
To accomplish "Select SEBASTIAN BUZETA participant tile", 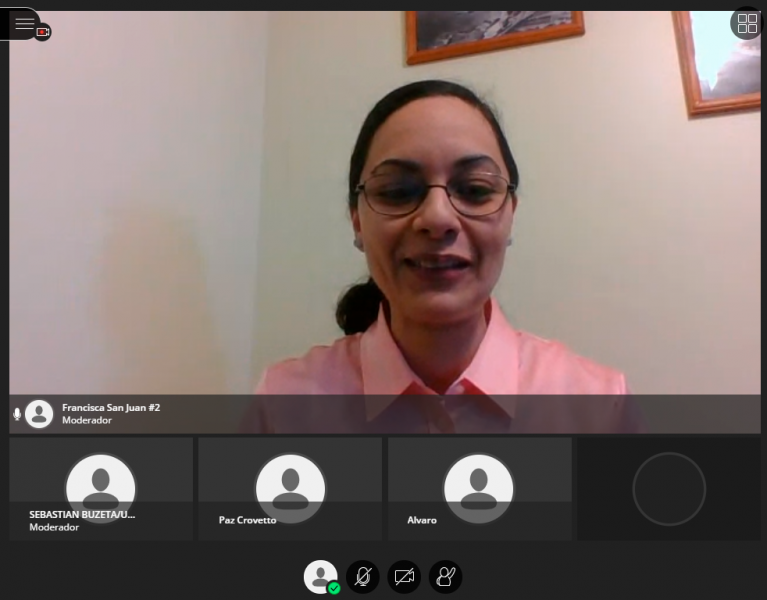I will click(x=101, y=489).
